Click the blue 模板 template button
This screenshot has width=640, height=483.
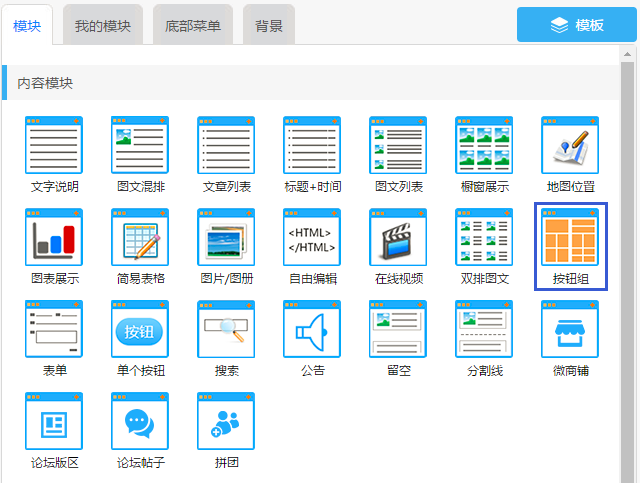(x=577, y=25)
